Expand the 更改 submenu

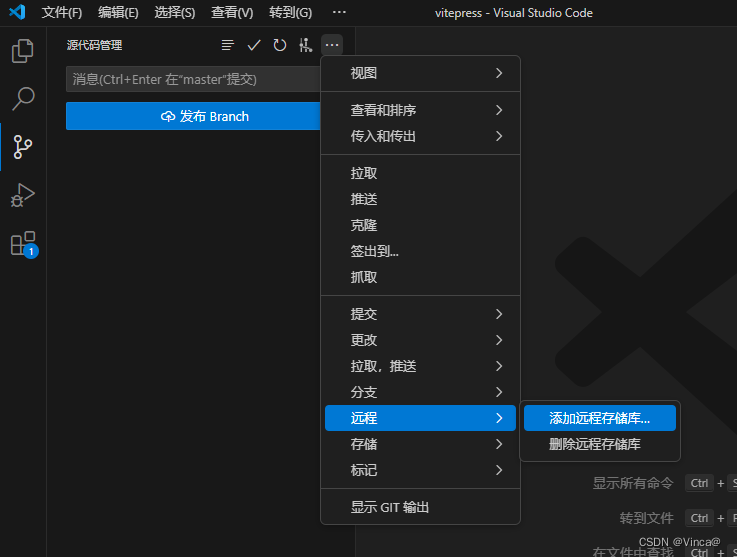point(420,340)
